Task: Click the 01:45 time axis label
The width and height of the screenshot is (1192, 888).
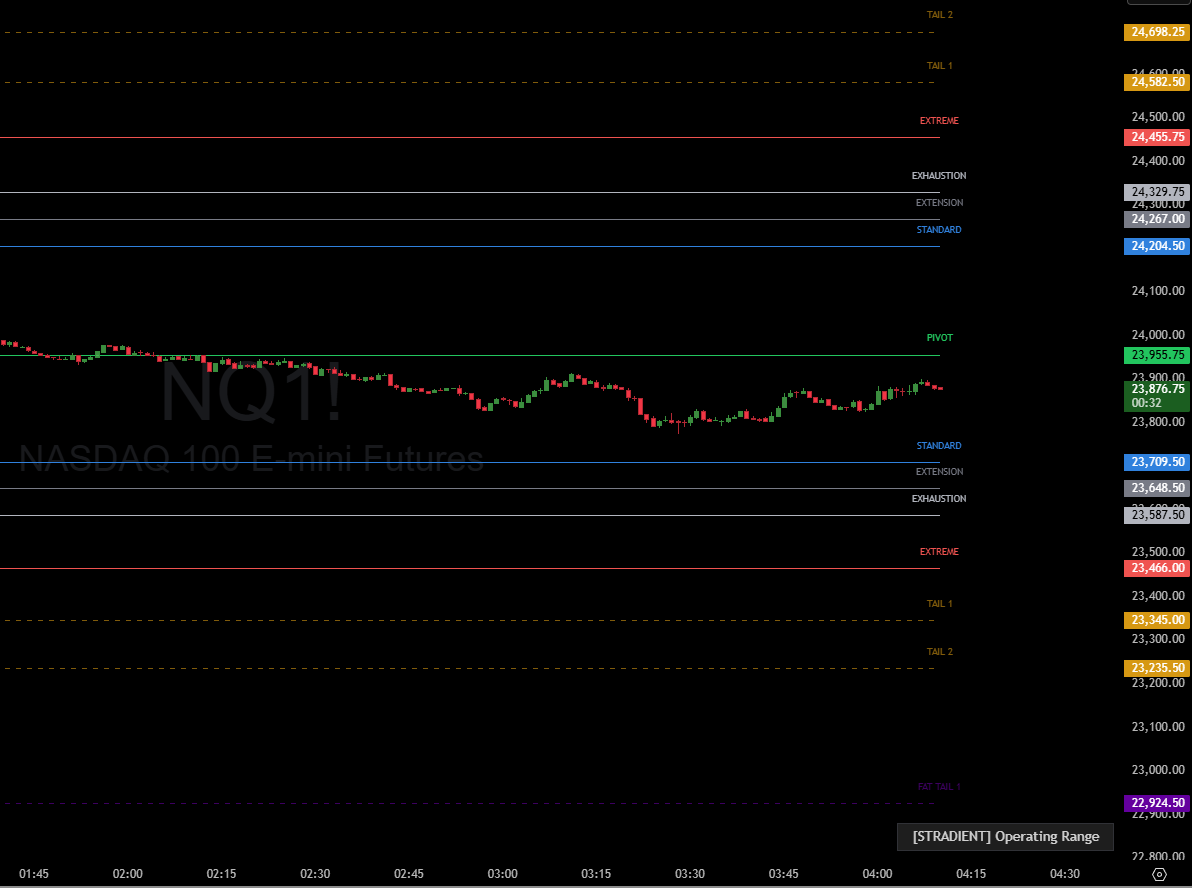Action: [34, 874]
